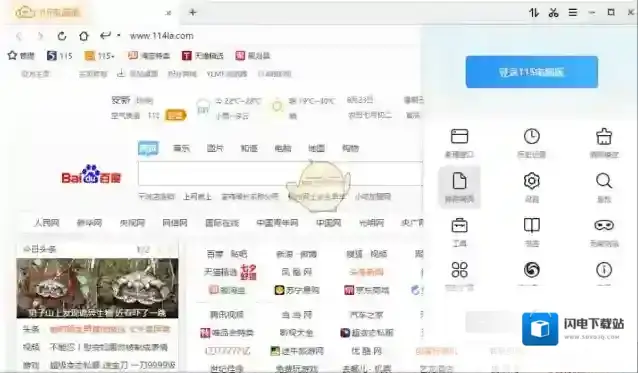638x373 pixels.
Task: Click the scissors screenshot icon in title bar
Action: [553, 13]
